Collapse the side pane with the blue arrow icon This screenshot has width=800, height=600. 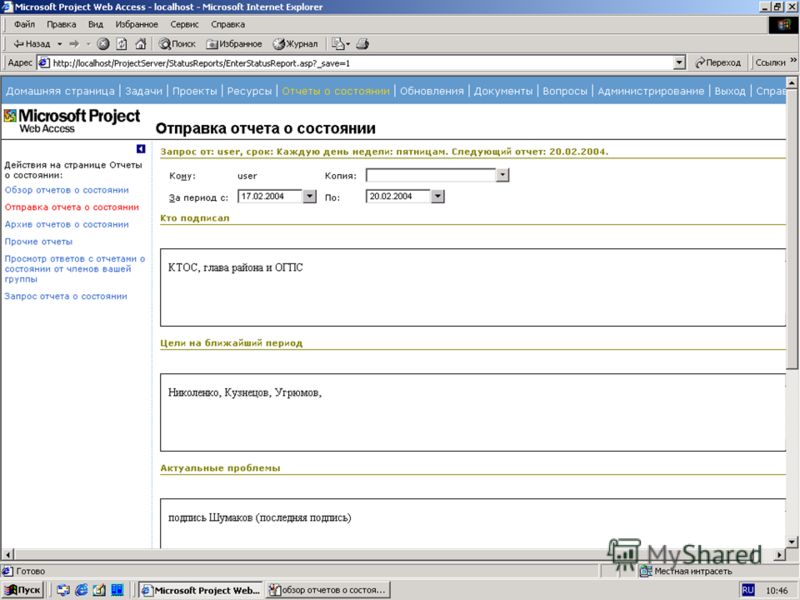[x=141, y=148]
